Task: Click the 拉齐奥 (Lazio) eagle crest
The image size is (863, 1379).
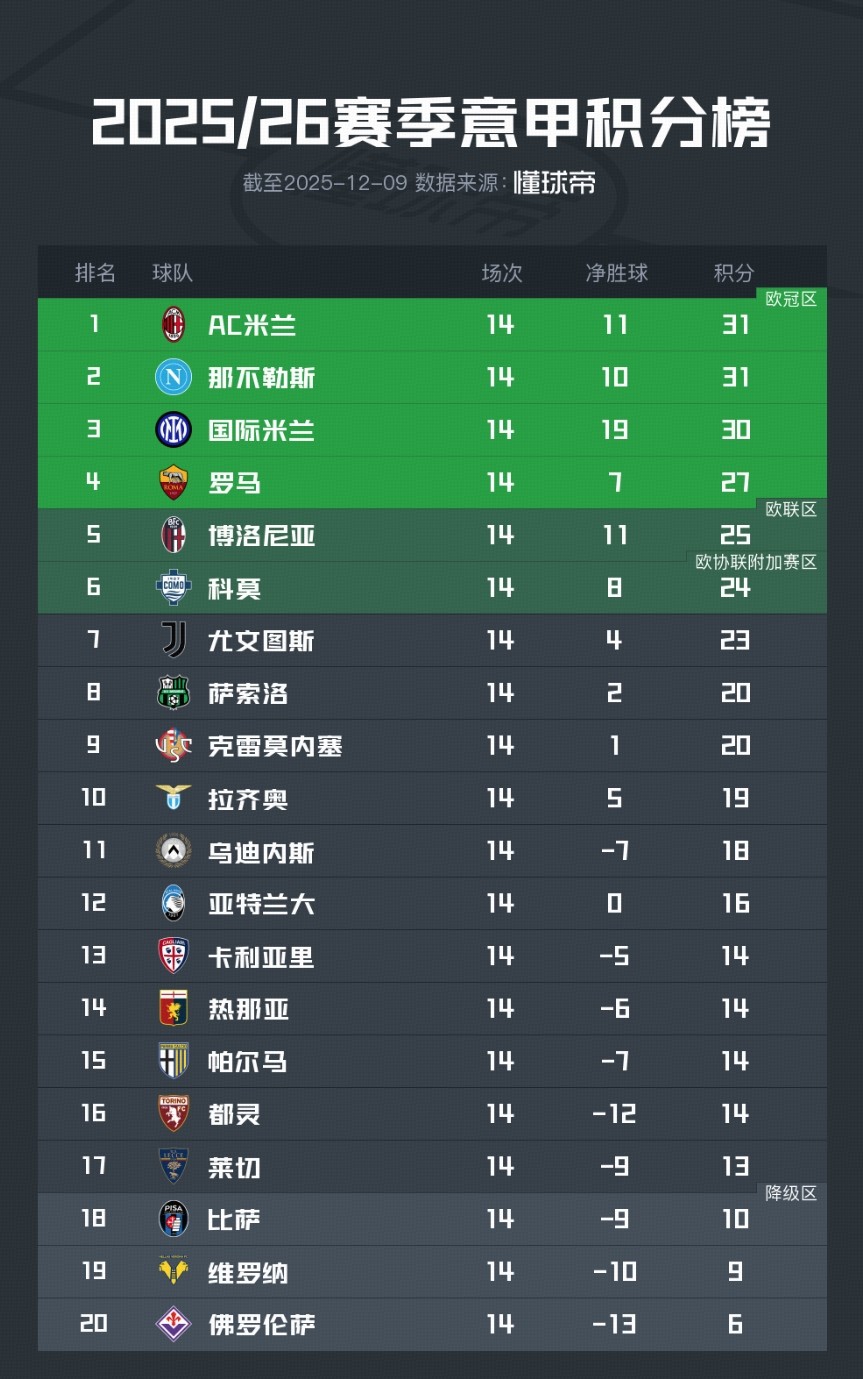Action: (x=173, y=798)
